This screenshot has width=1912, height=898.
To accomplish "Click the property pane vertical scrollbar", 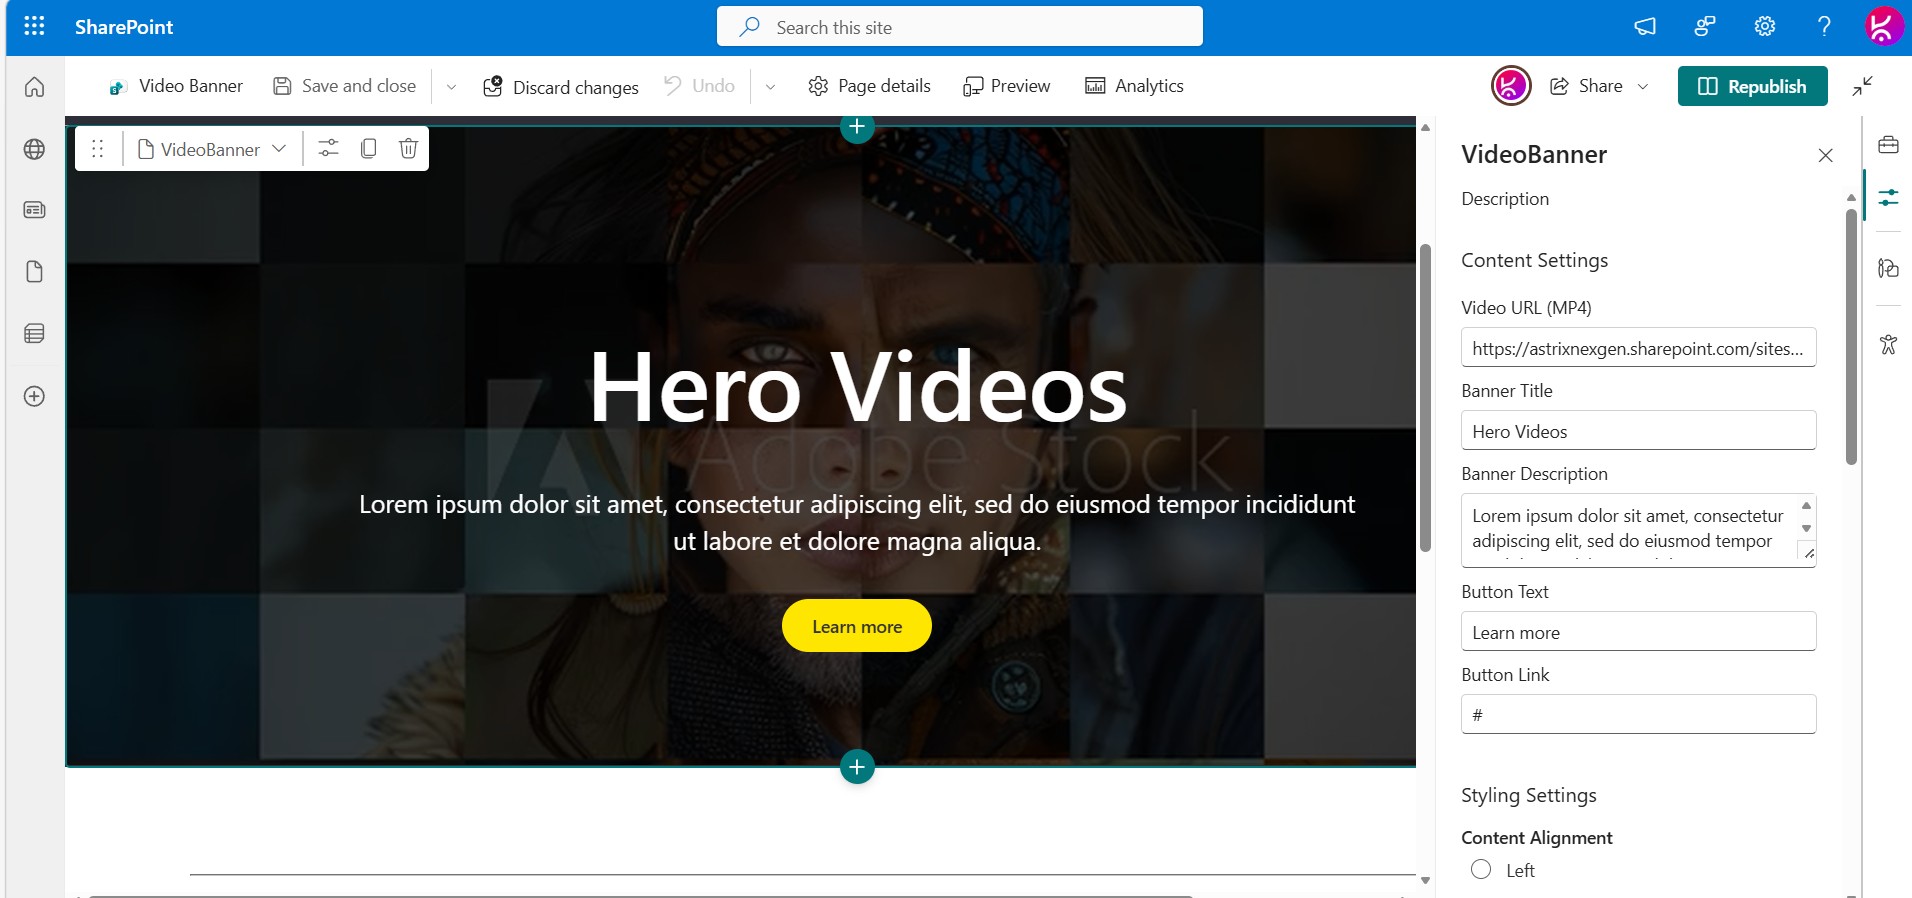I will [x=1851, y=338].
